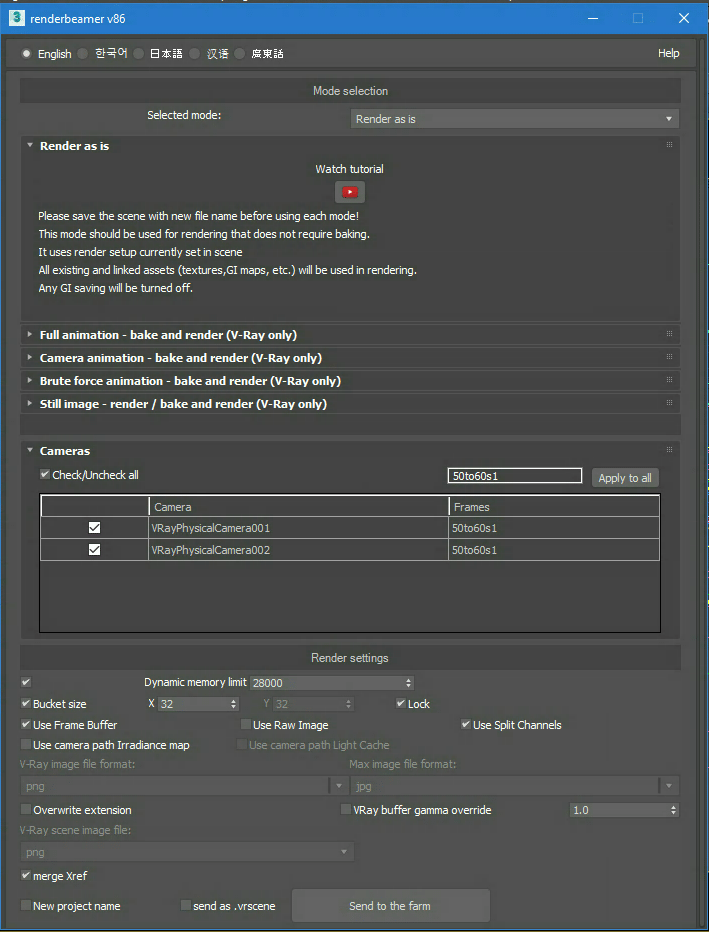Click the Apply to all button

pos(625,478)
